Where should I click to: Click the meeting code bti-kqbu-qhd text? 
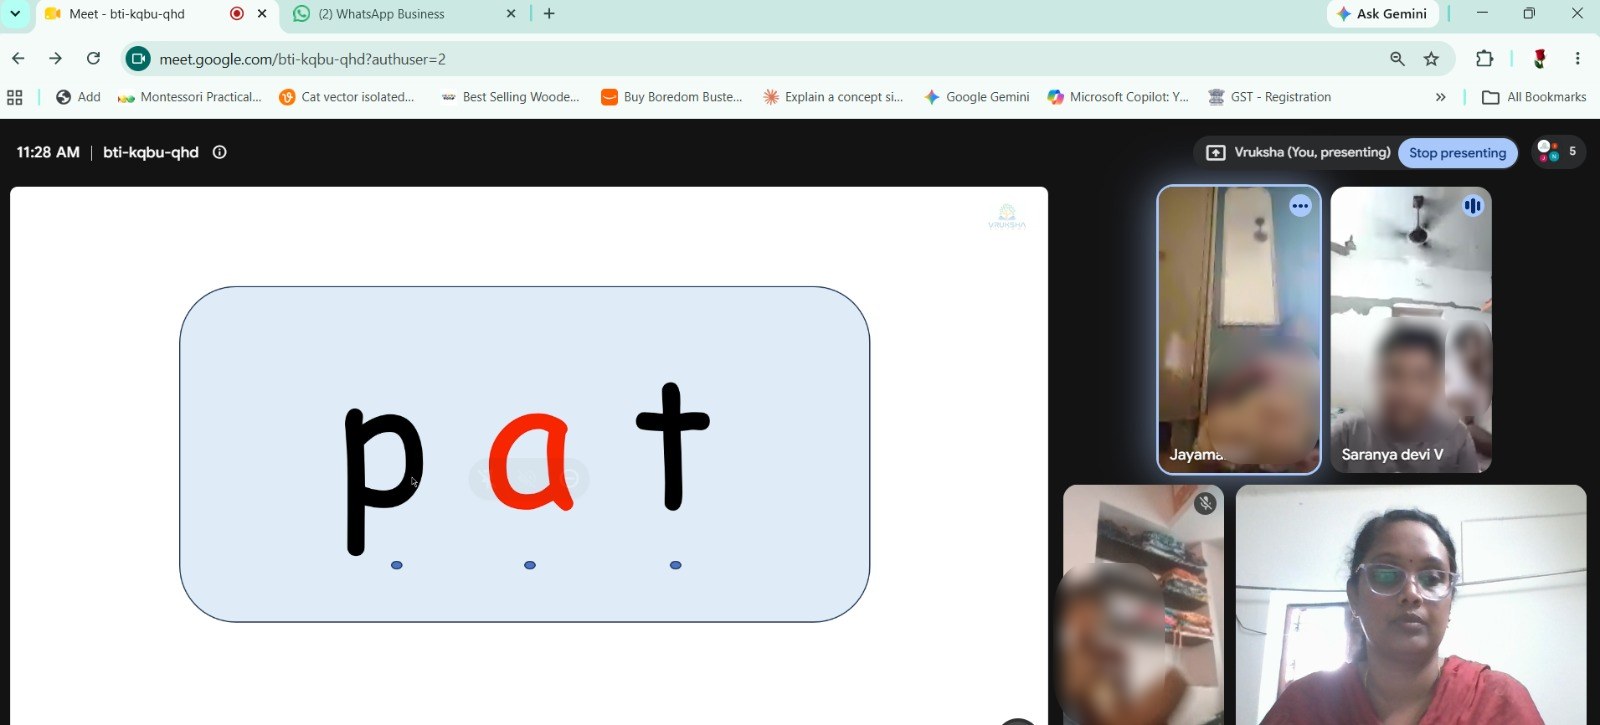(151, 152)
